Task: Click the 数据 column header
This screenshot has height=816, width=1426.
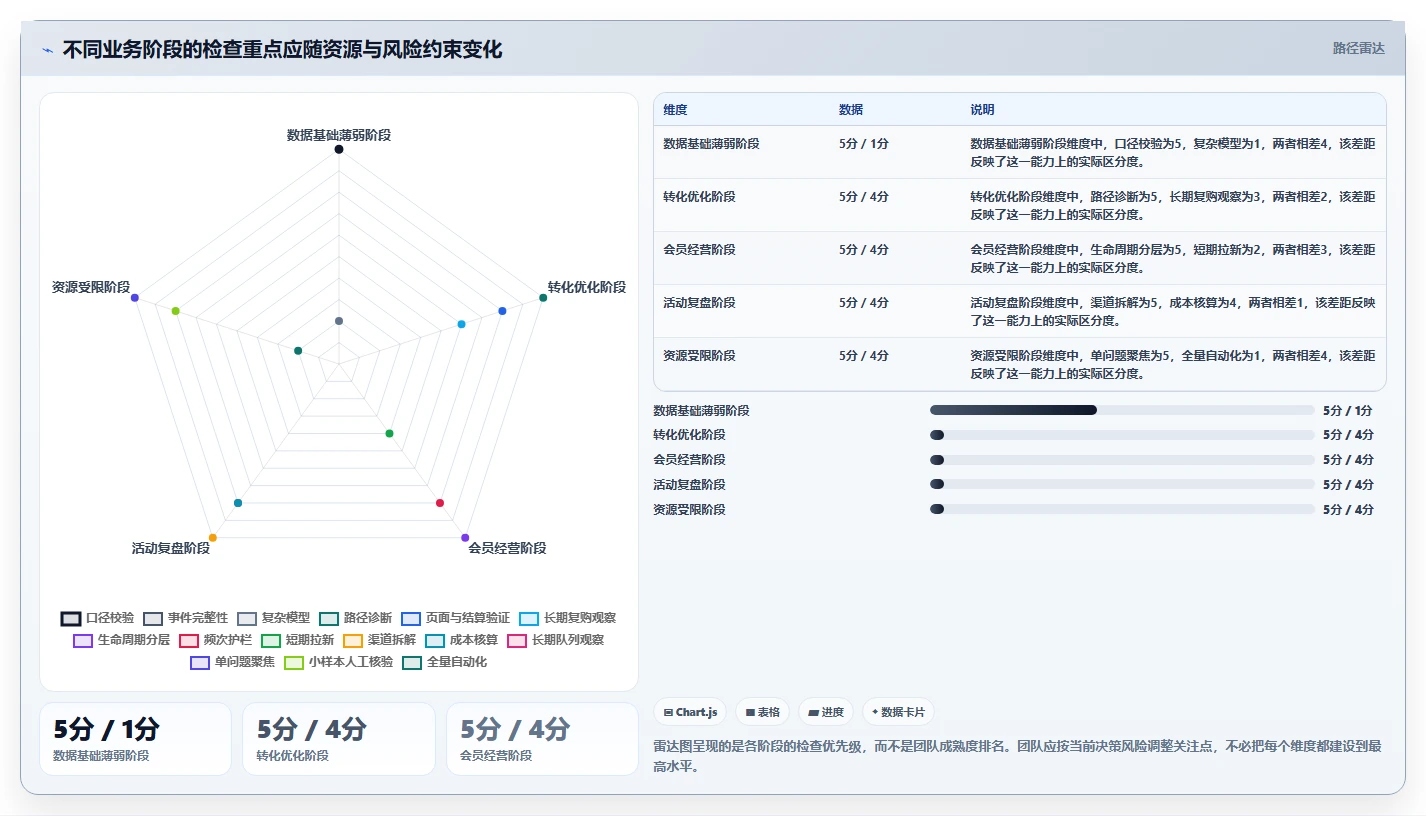Action: click(x=851, y=110)
